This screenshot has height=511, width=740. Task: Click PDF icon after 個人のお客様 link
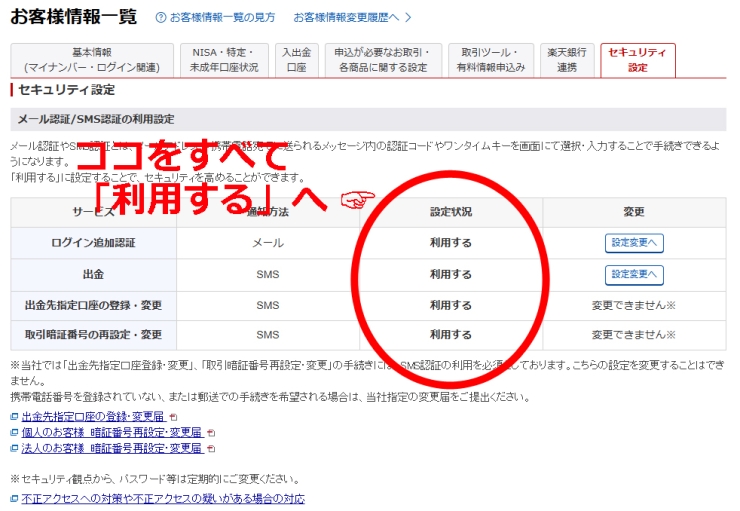point(211,433)
